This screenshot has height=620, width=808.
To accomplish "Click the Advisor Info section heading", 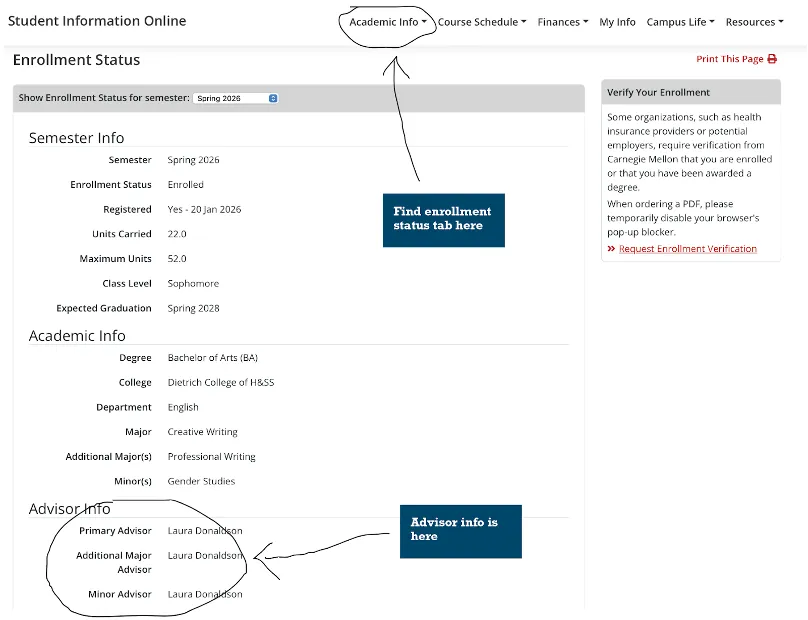I will click(69, 509).
